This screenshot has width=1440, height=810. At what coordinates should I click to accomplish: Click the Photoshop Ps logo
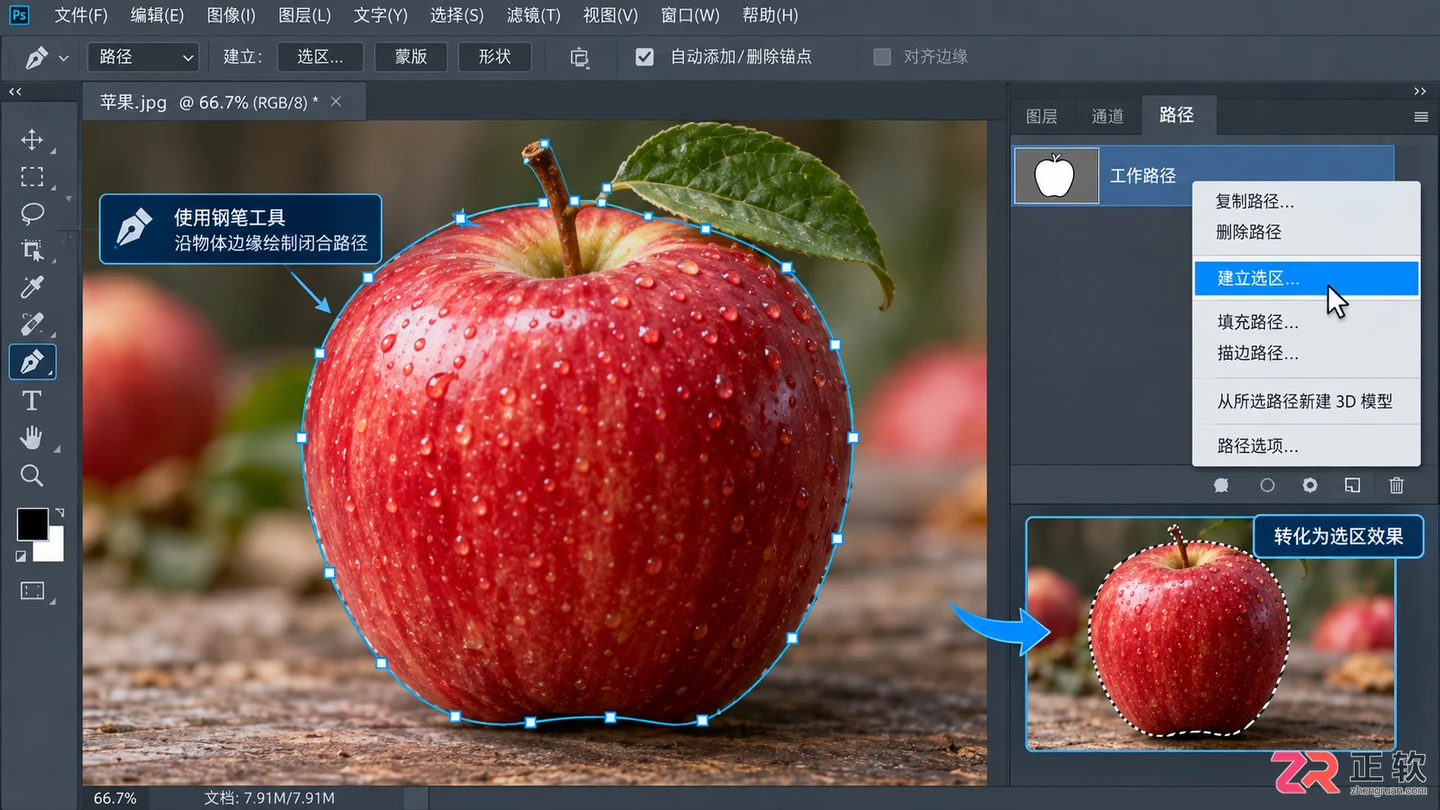click(x=19, y=15)
